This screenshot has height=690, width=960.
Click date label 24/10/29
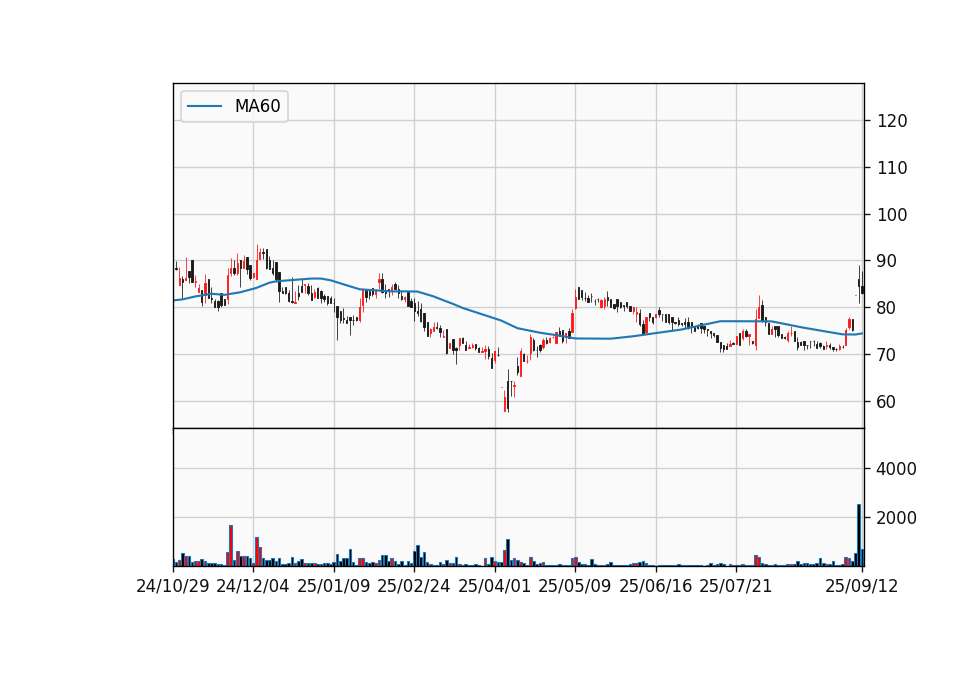[x=173, y=586]
